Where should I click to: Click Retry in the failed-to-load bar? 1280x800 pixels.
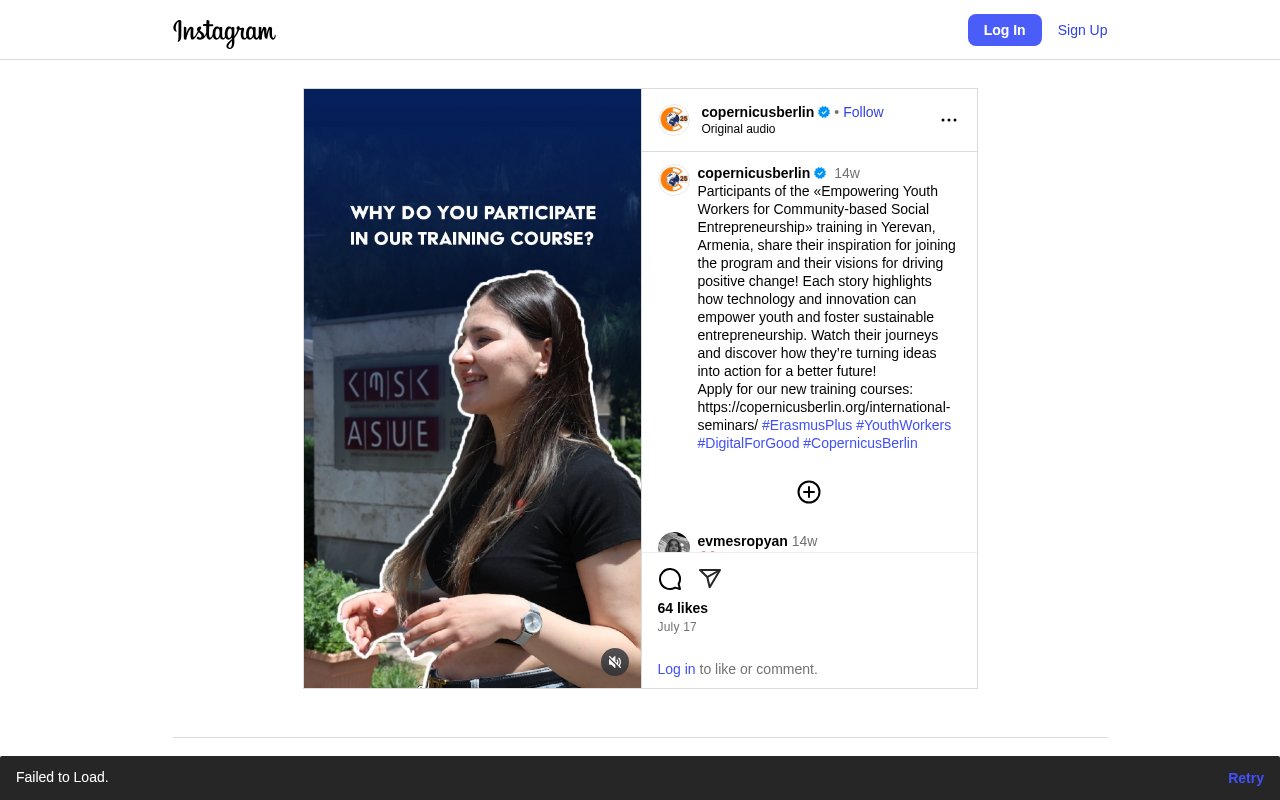coord(1245,778)
